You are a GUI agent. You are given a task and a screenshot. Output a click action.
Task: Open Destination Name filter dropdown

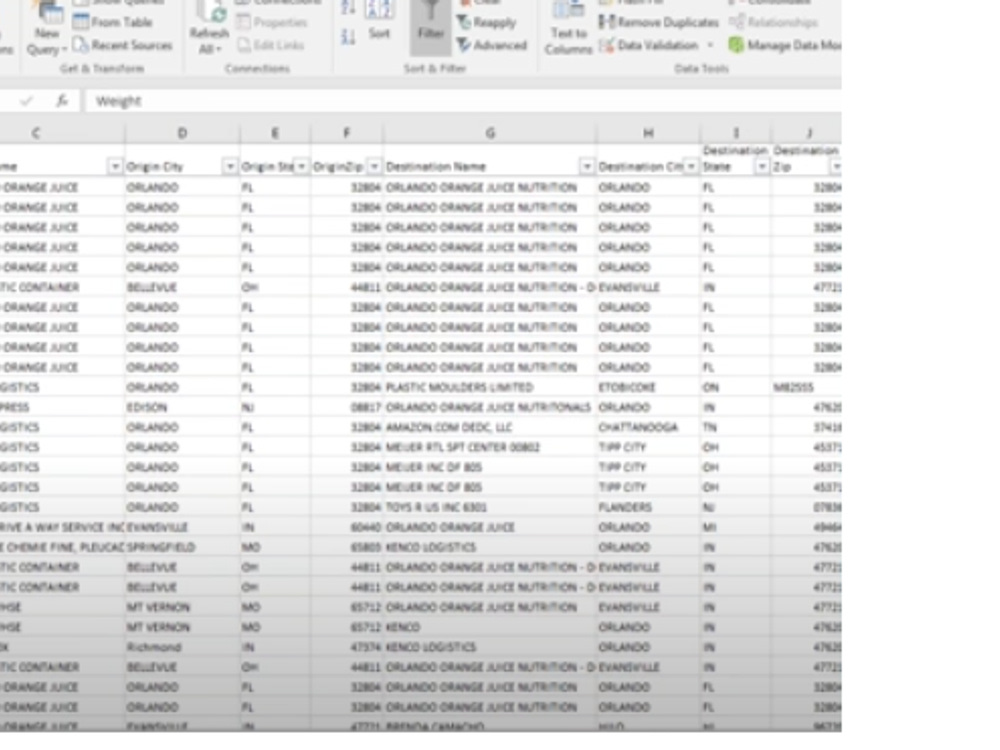point(587,166)
